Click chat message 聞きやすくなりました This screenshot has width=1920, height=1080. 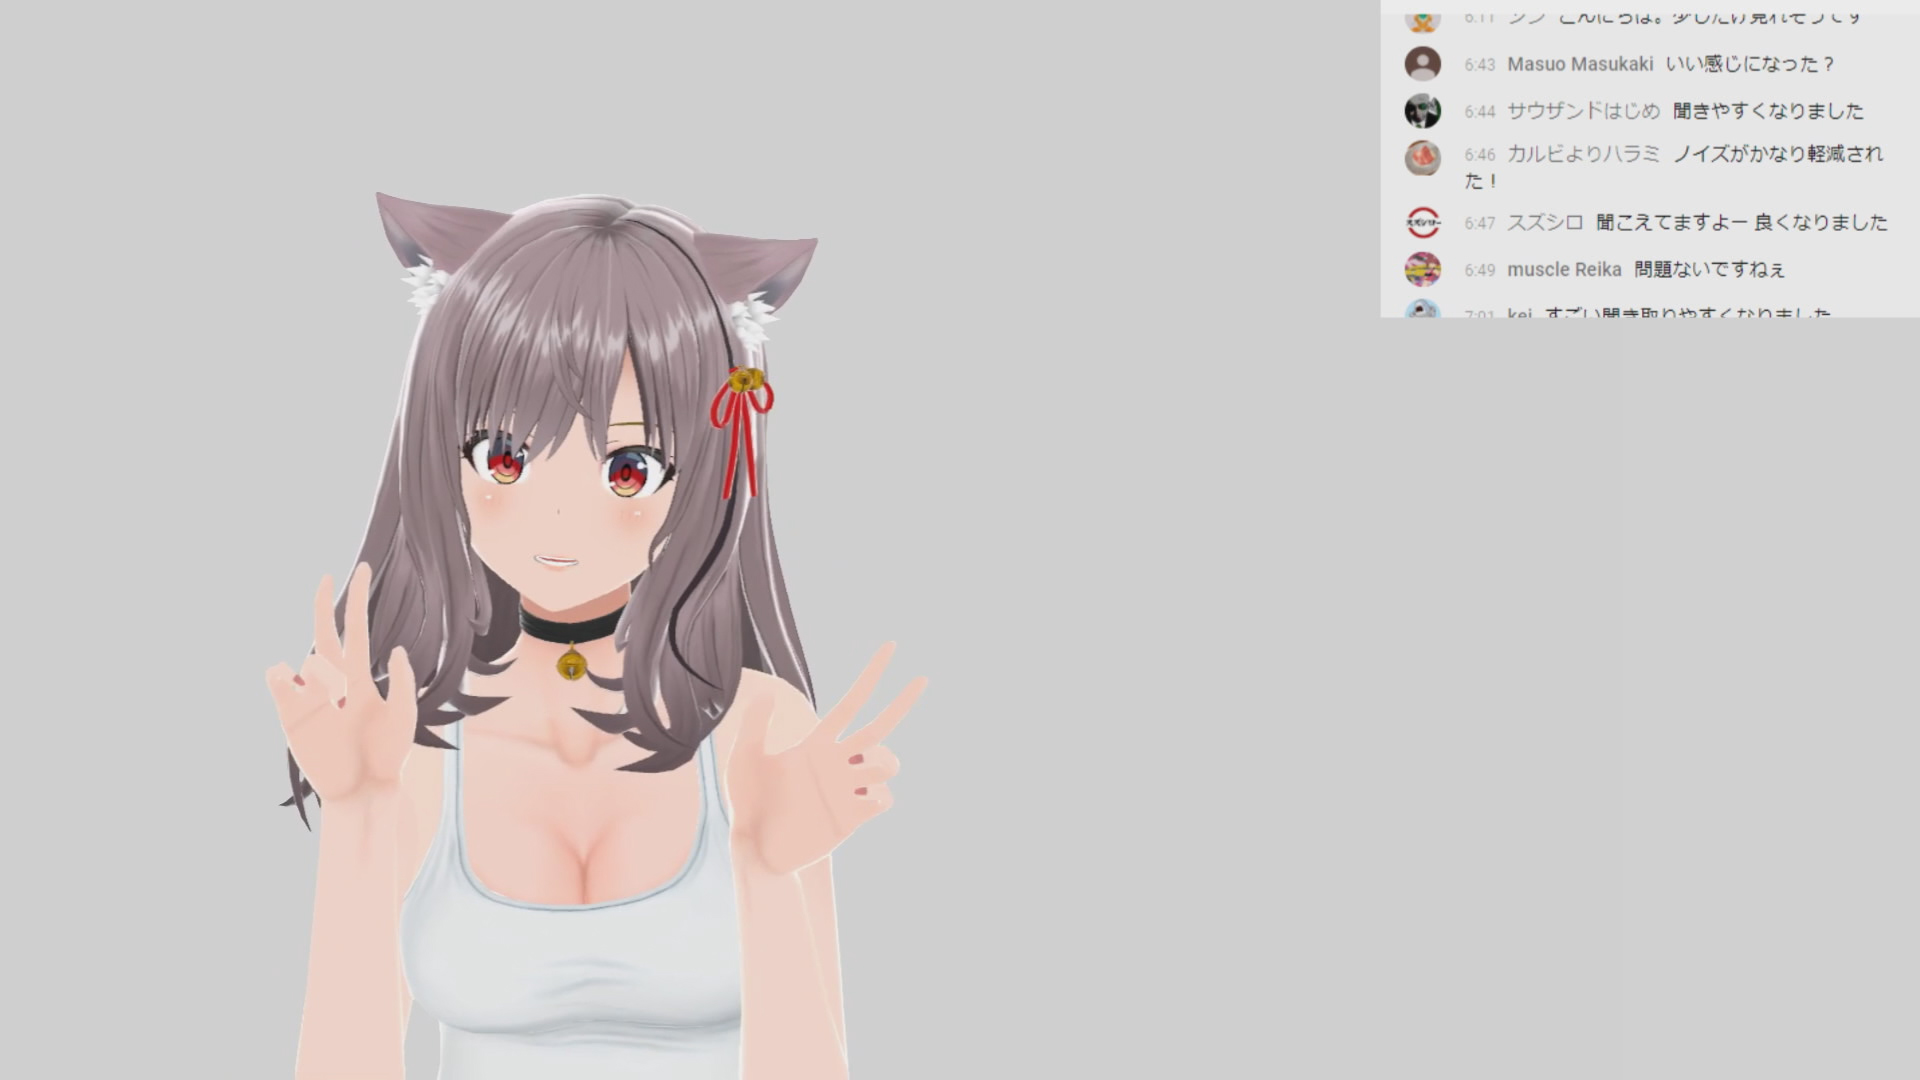point(1769,111)
